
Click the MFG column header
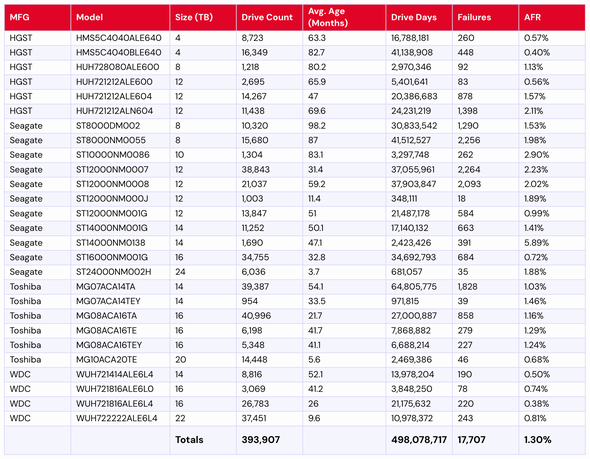pyautogui.click(x=38, y=17)
